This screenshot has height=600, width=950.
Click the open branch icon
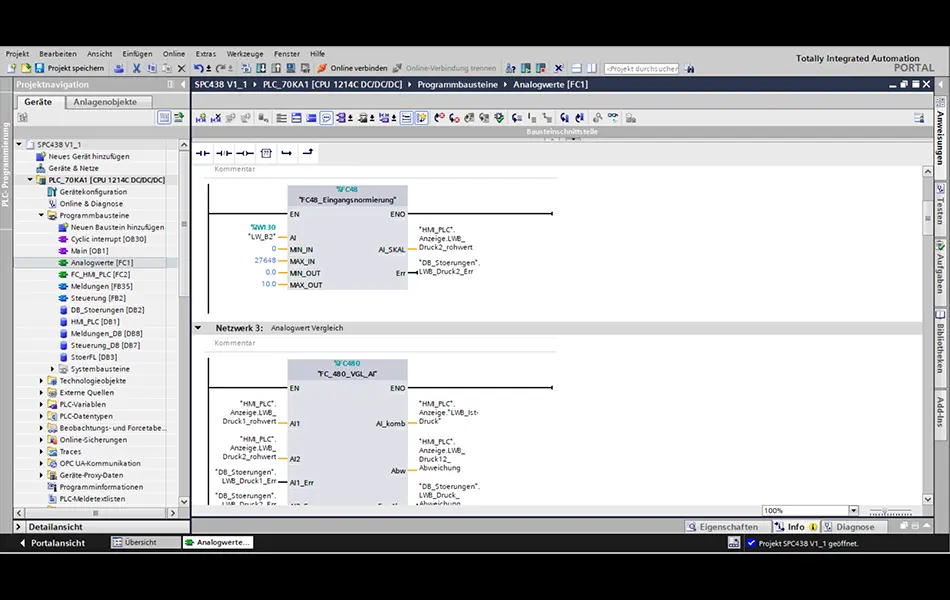[287, 153]
